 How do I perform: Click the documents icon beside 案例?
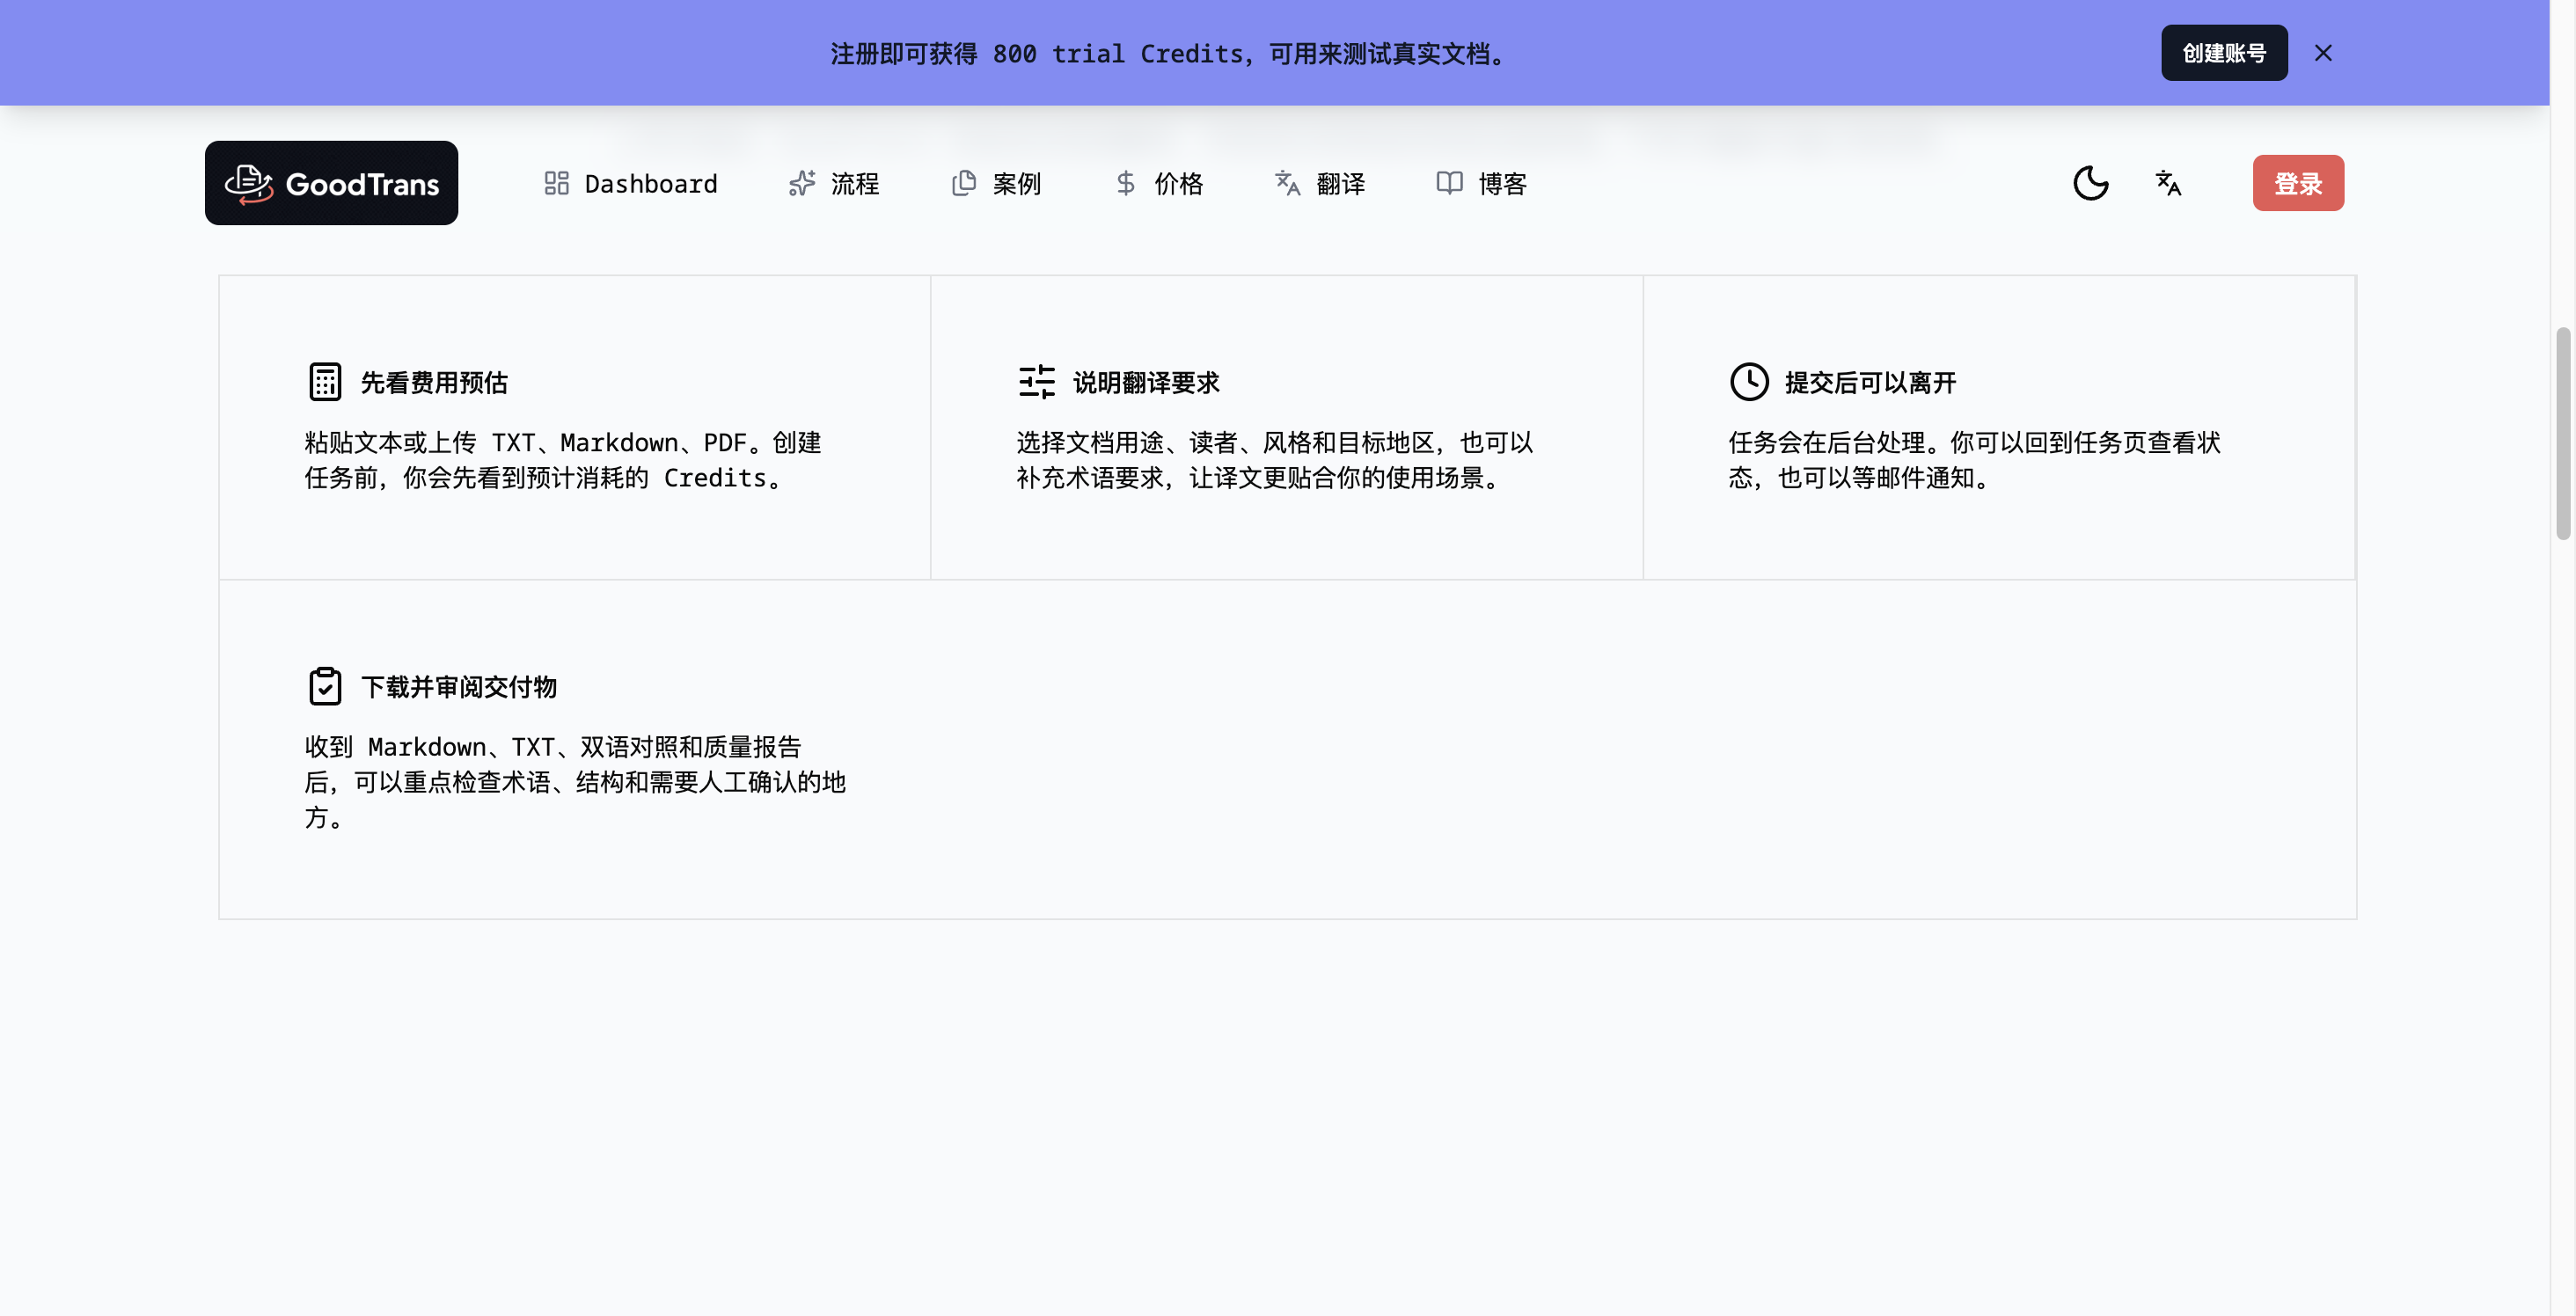point(964,183)
